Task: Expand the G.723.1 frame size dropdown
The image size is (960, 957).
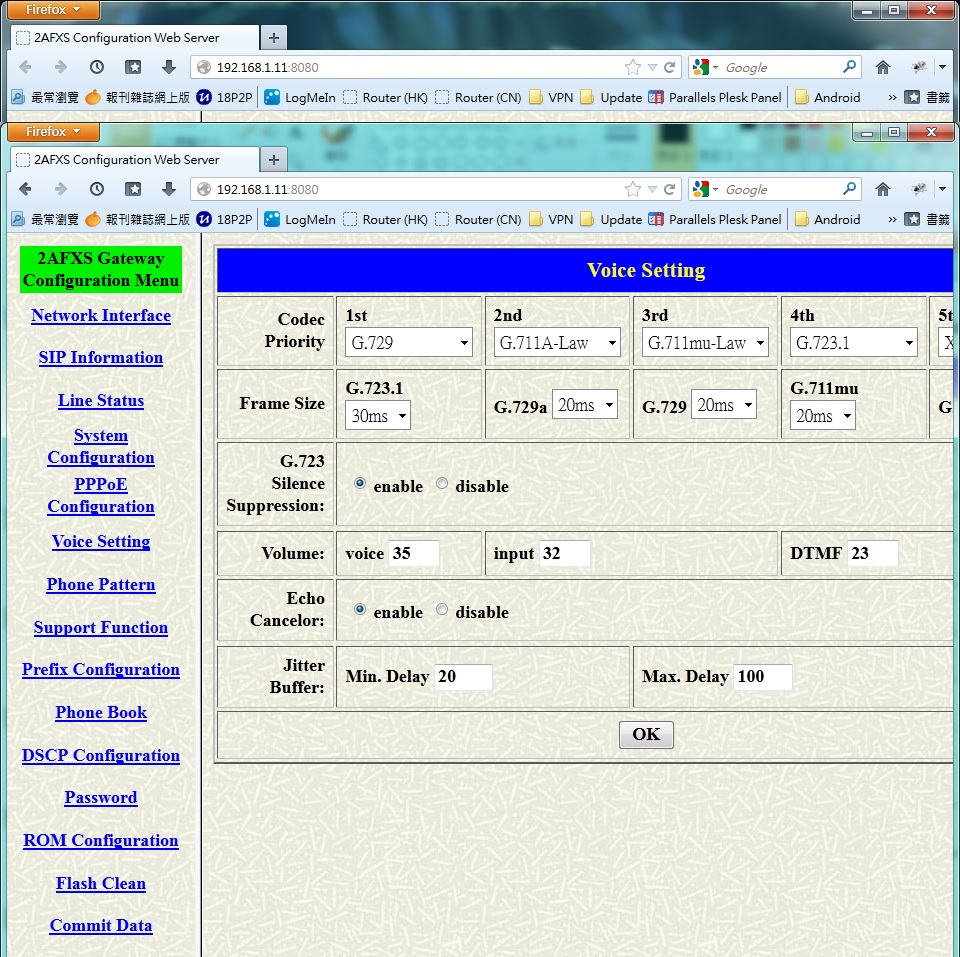Action: (378, 416)
